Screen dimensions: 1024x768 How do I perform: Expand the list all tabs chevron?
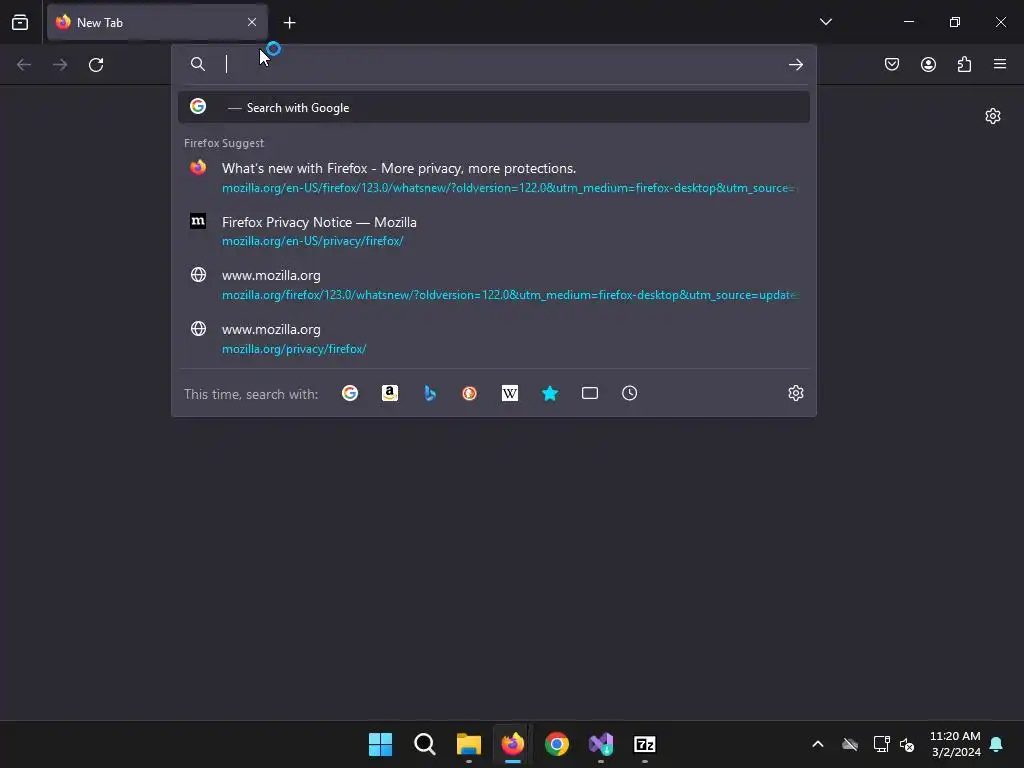(x=825, y=22)
